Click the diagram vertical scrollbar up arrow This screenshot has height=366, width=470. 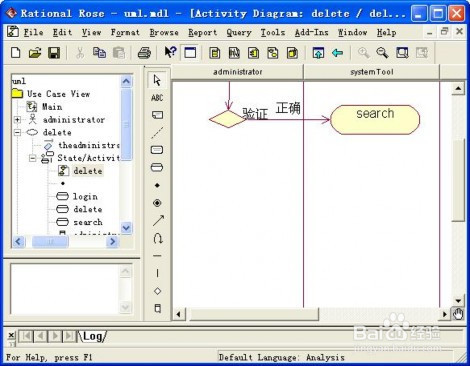tap(458, 89)
